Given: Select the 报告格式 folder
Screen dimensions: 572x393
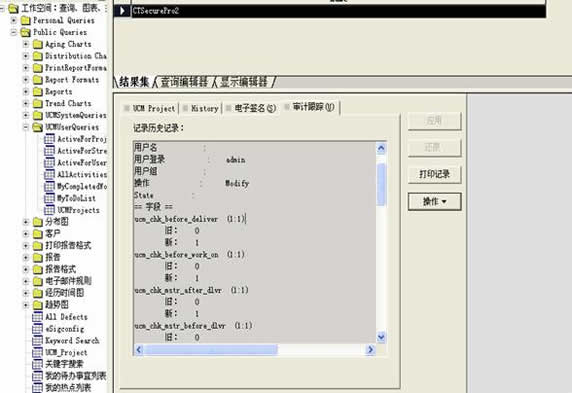Looking at the screenshot, I should coord(61,269).
